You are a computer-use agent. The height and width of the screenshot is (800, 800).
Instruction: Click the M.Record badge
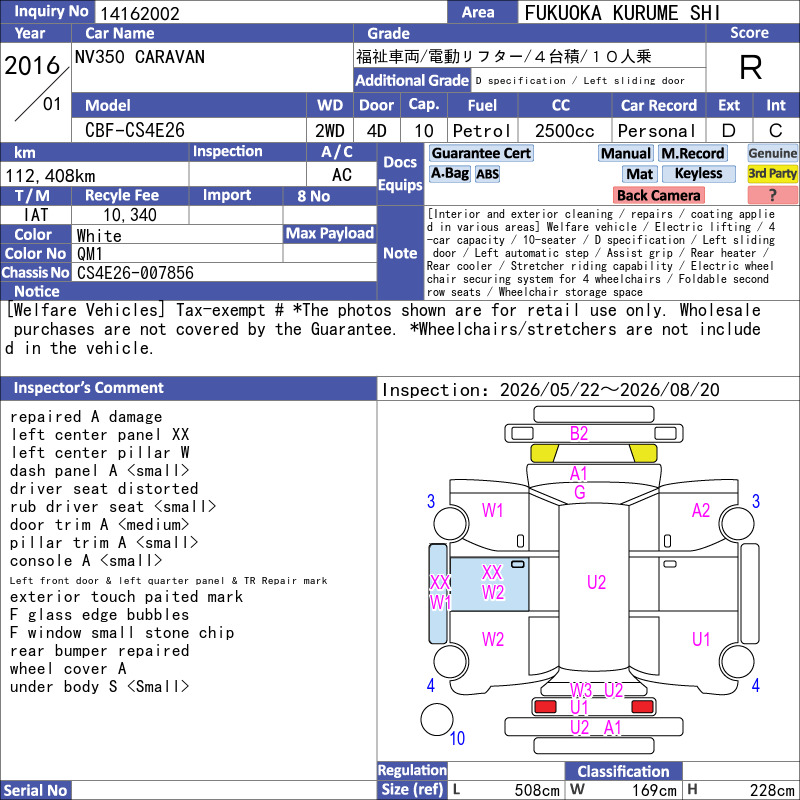[693, 153]
